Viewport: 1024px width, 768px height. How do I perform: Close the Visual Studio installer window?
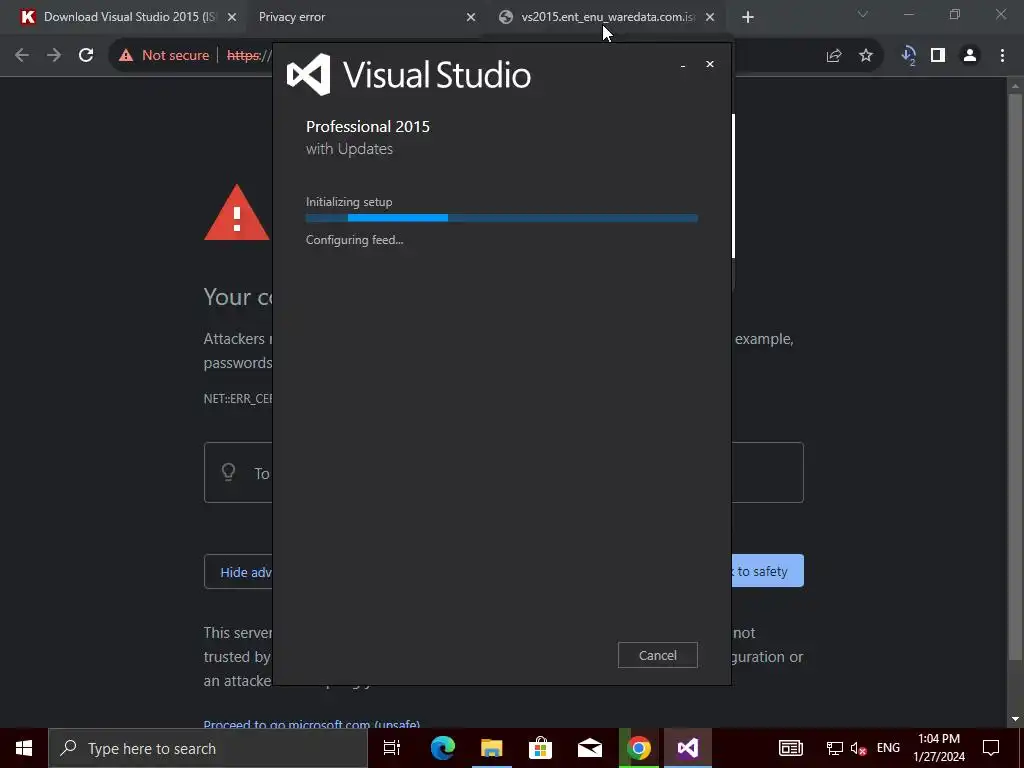[710, 64]
